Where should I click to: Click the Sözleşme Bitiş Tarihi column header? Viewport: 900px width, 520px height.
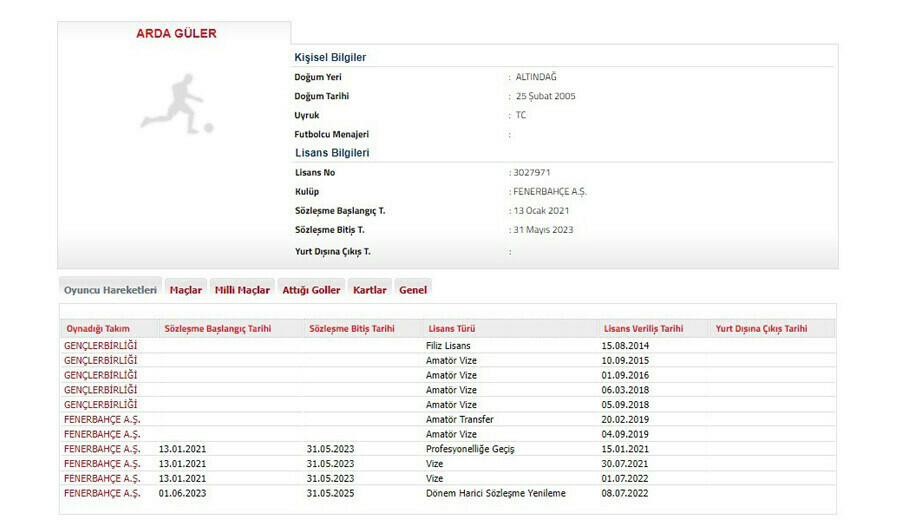coord(351,328)
